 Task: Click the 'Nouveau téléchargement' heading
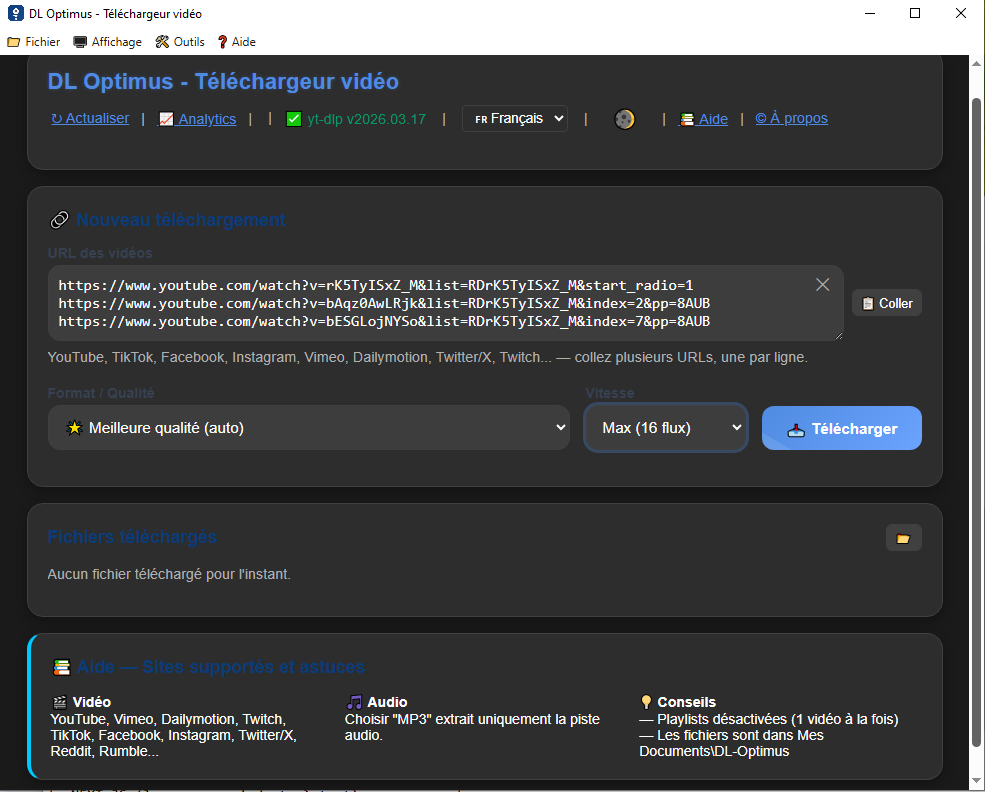[181, 220]
